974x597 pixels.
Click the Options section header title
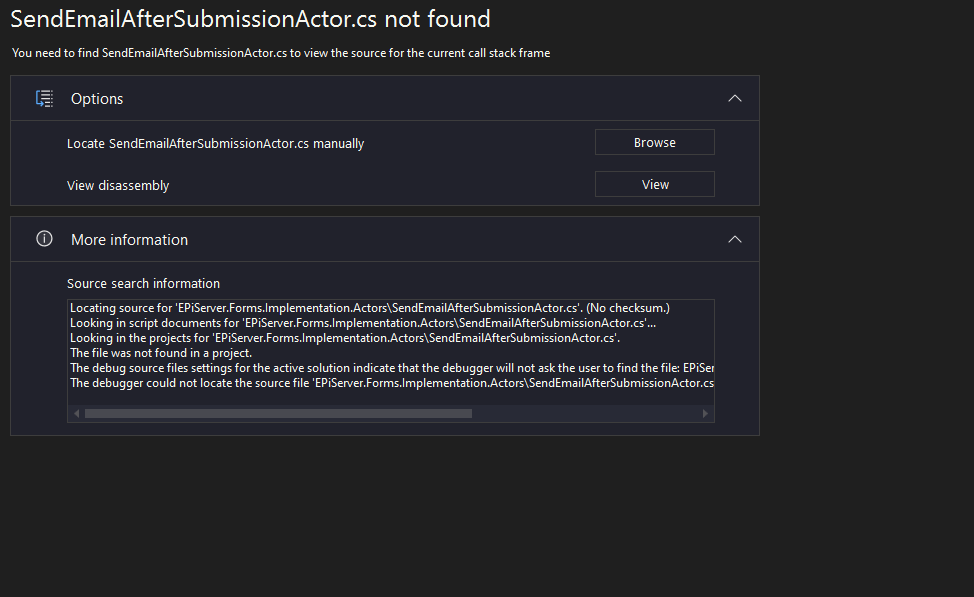[x=97, y=99]
